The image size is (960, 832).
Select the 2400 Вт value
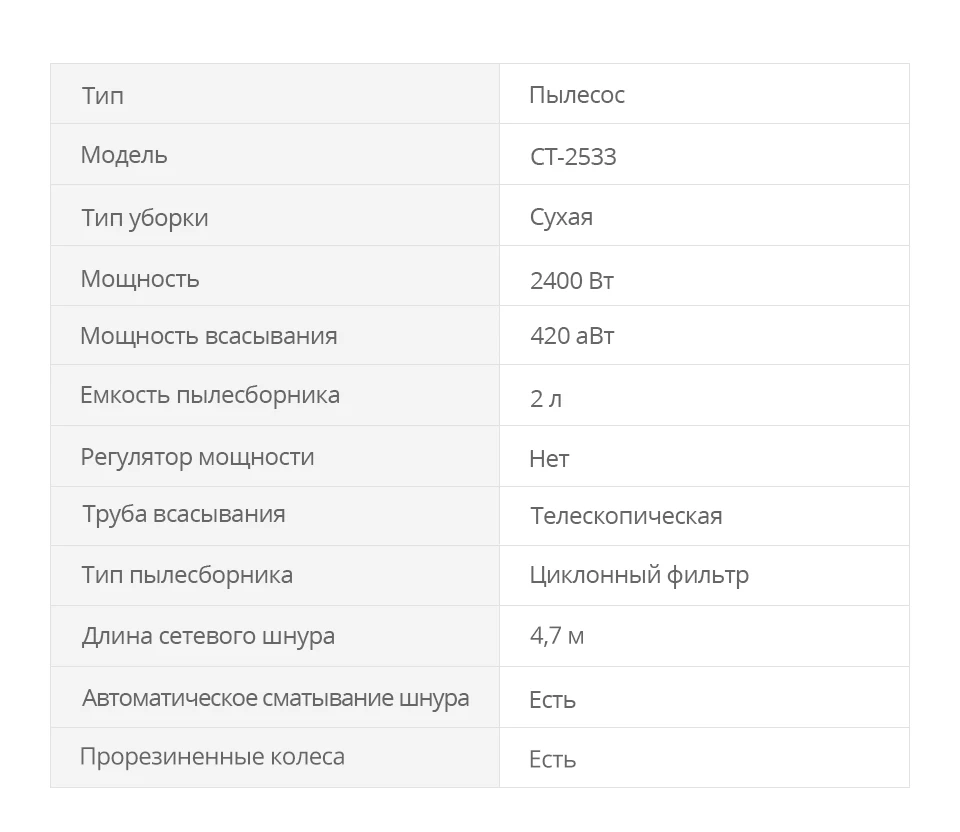572,281
